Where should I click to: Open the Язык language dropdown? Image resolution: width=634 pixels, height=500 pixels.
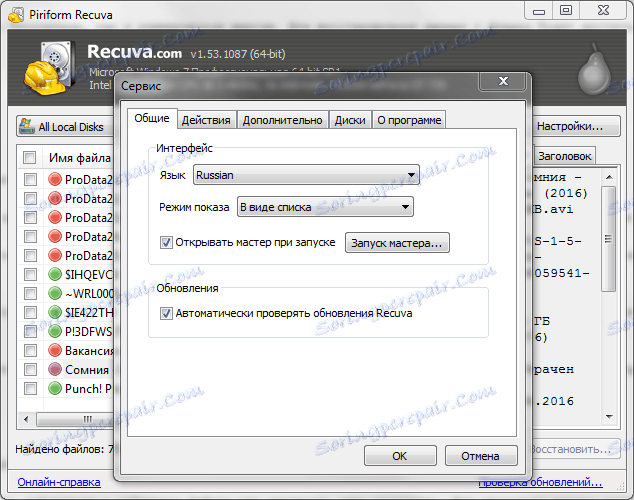pyautogui.click(x=306, y=175)
